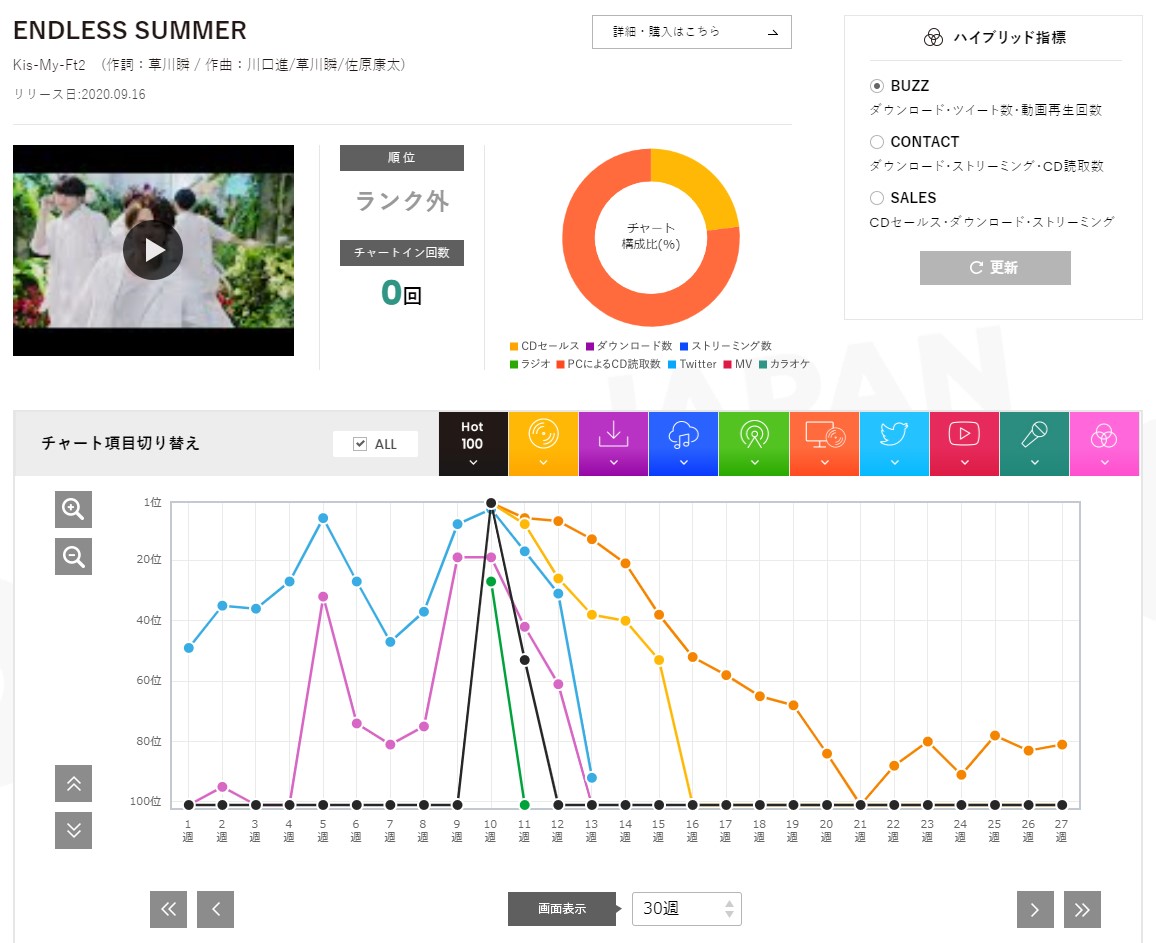The image size is (1156, 943).
Task: Toggle the download chart tab
Action: click(613, 444)
